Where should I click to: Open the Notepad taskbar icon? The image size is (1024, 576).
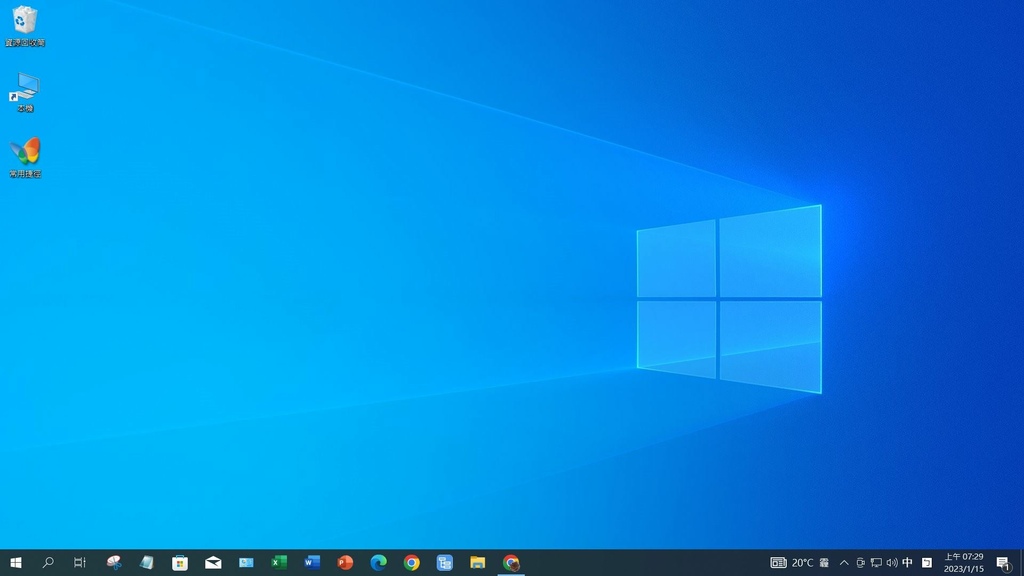click(x=146, y=562)
